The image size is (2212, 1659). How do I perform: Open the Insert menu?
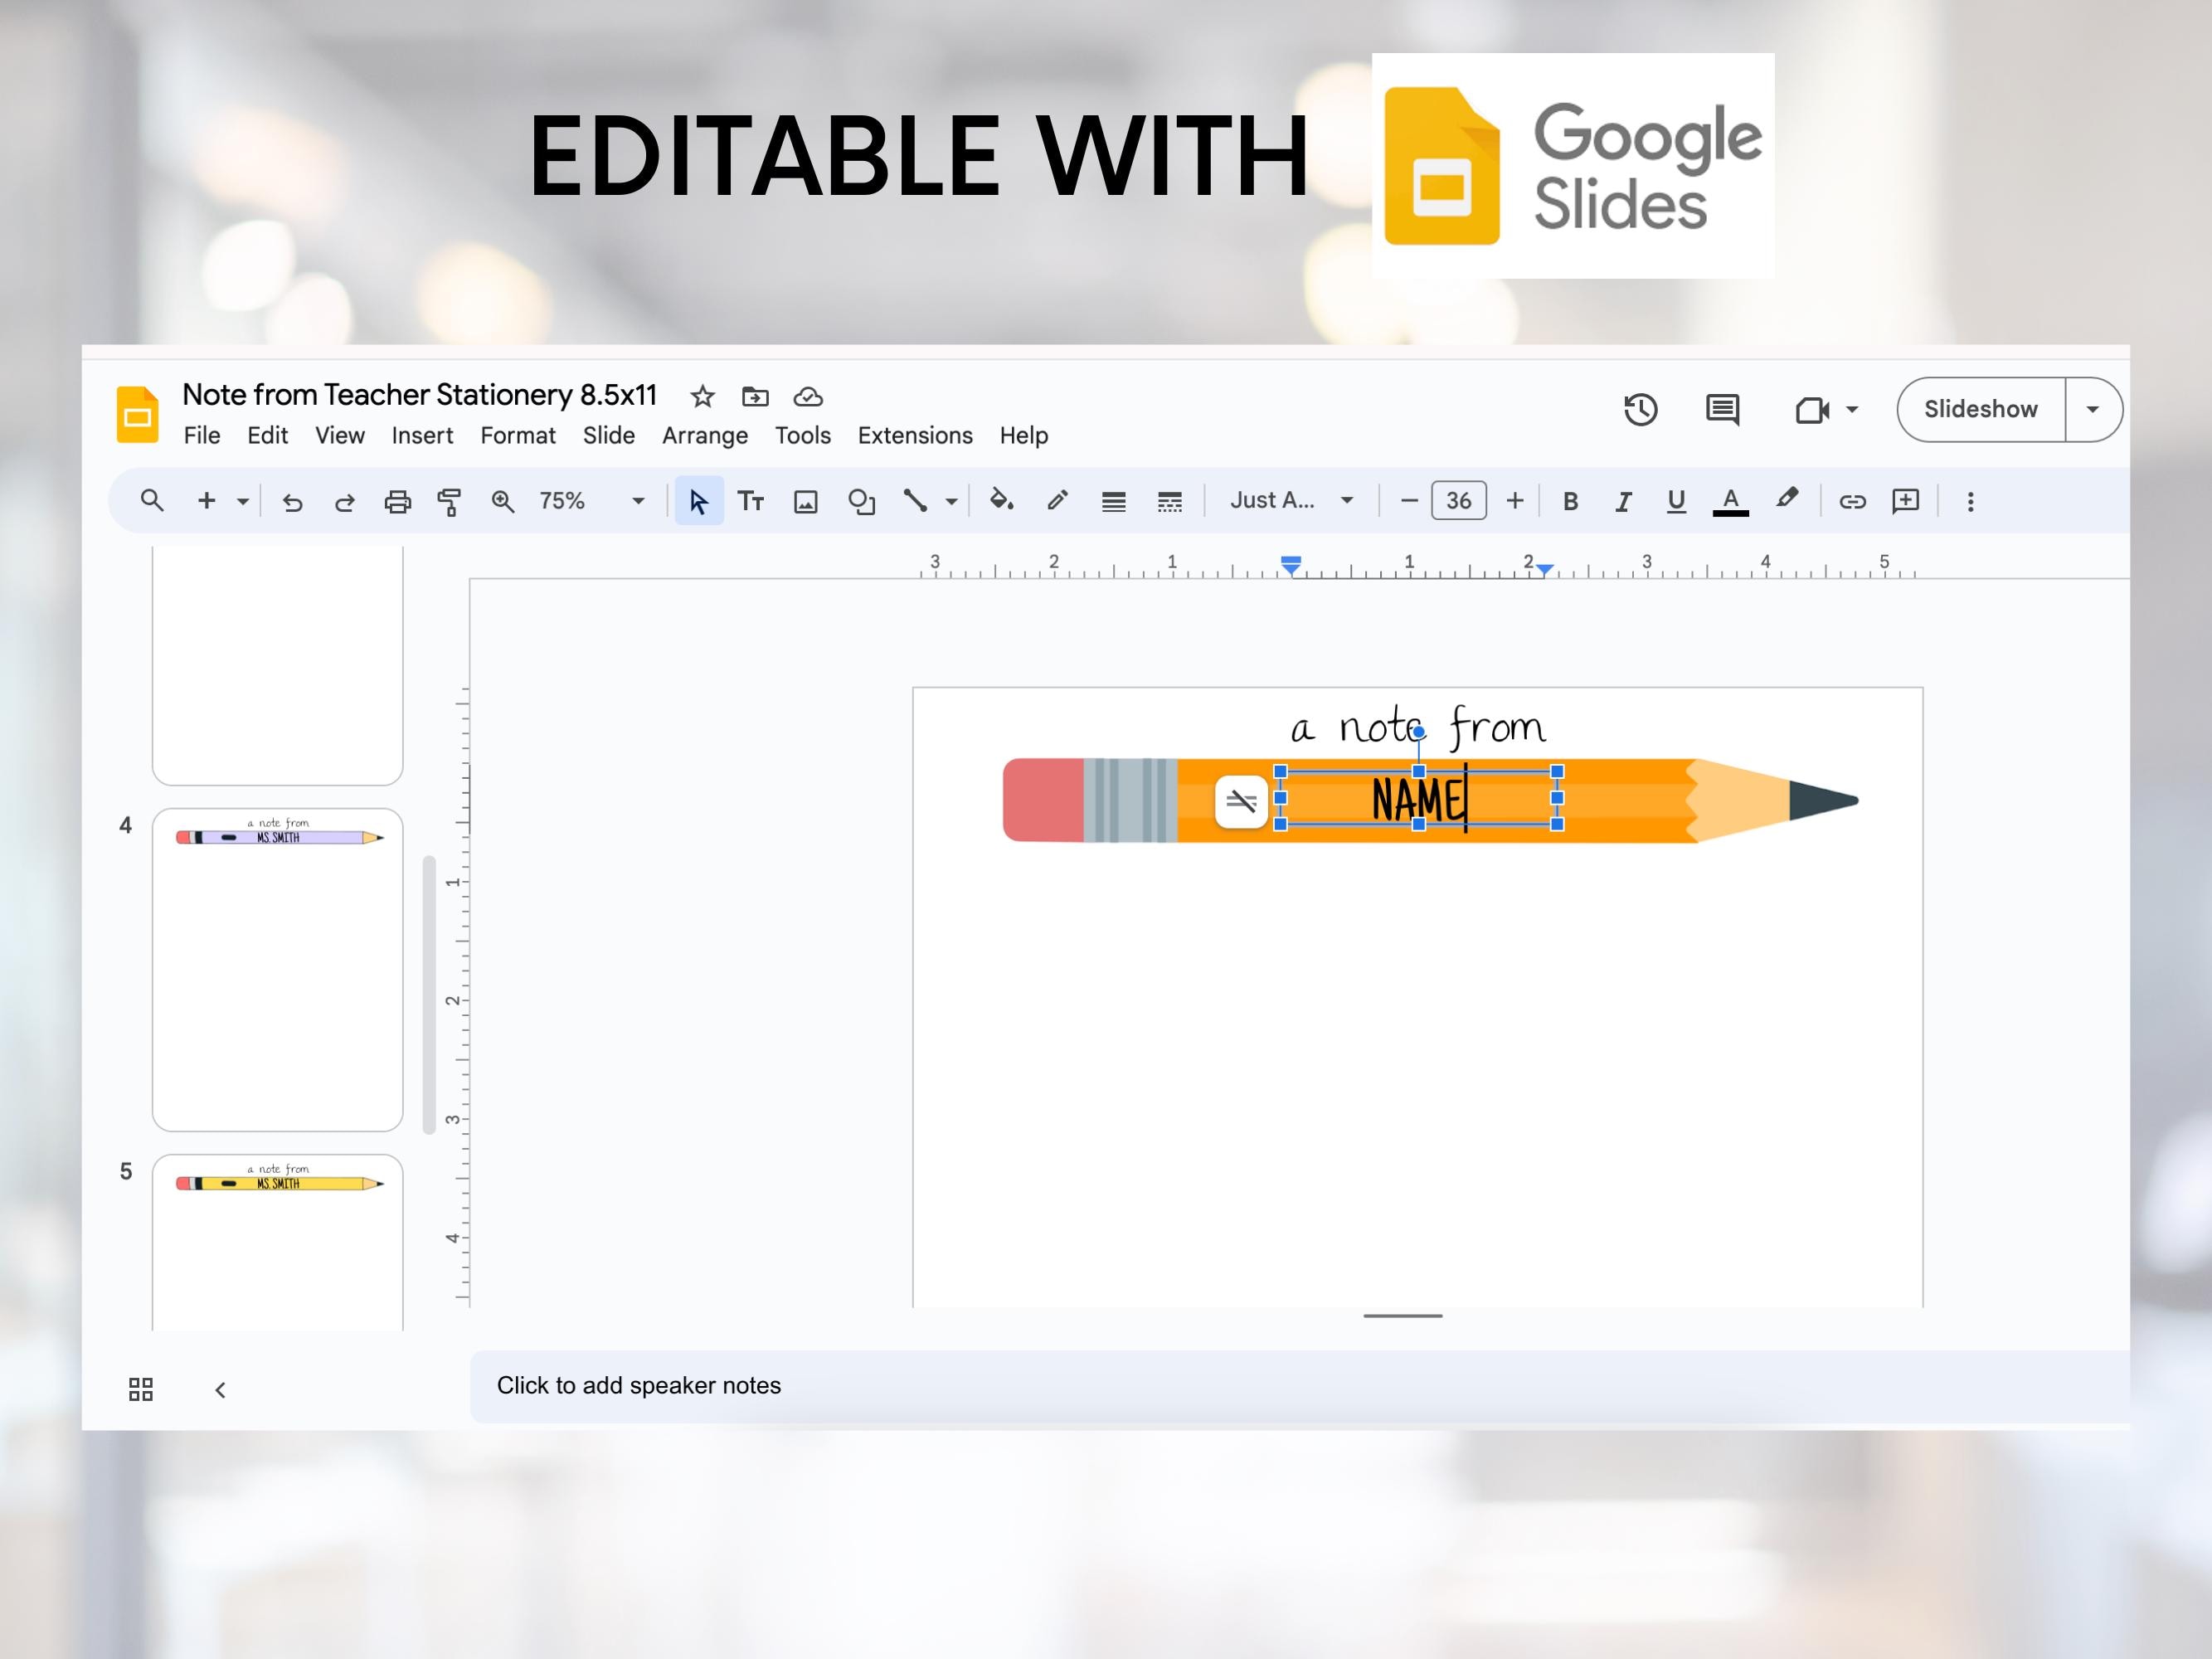(x=422, y=435)
